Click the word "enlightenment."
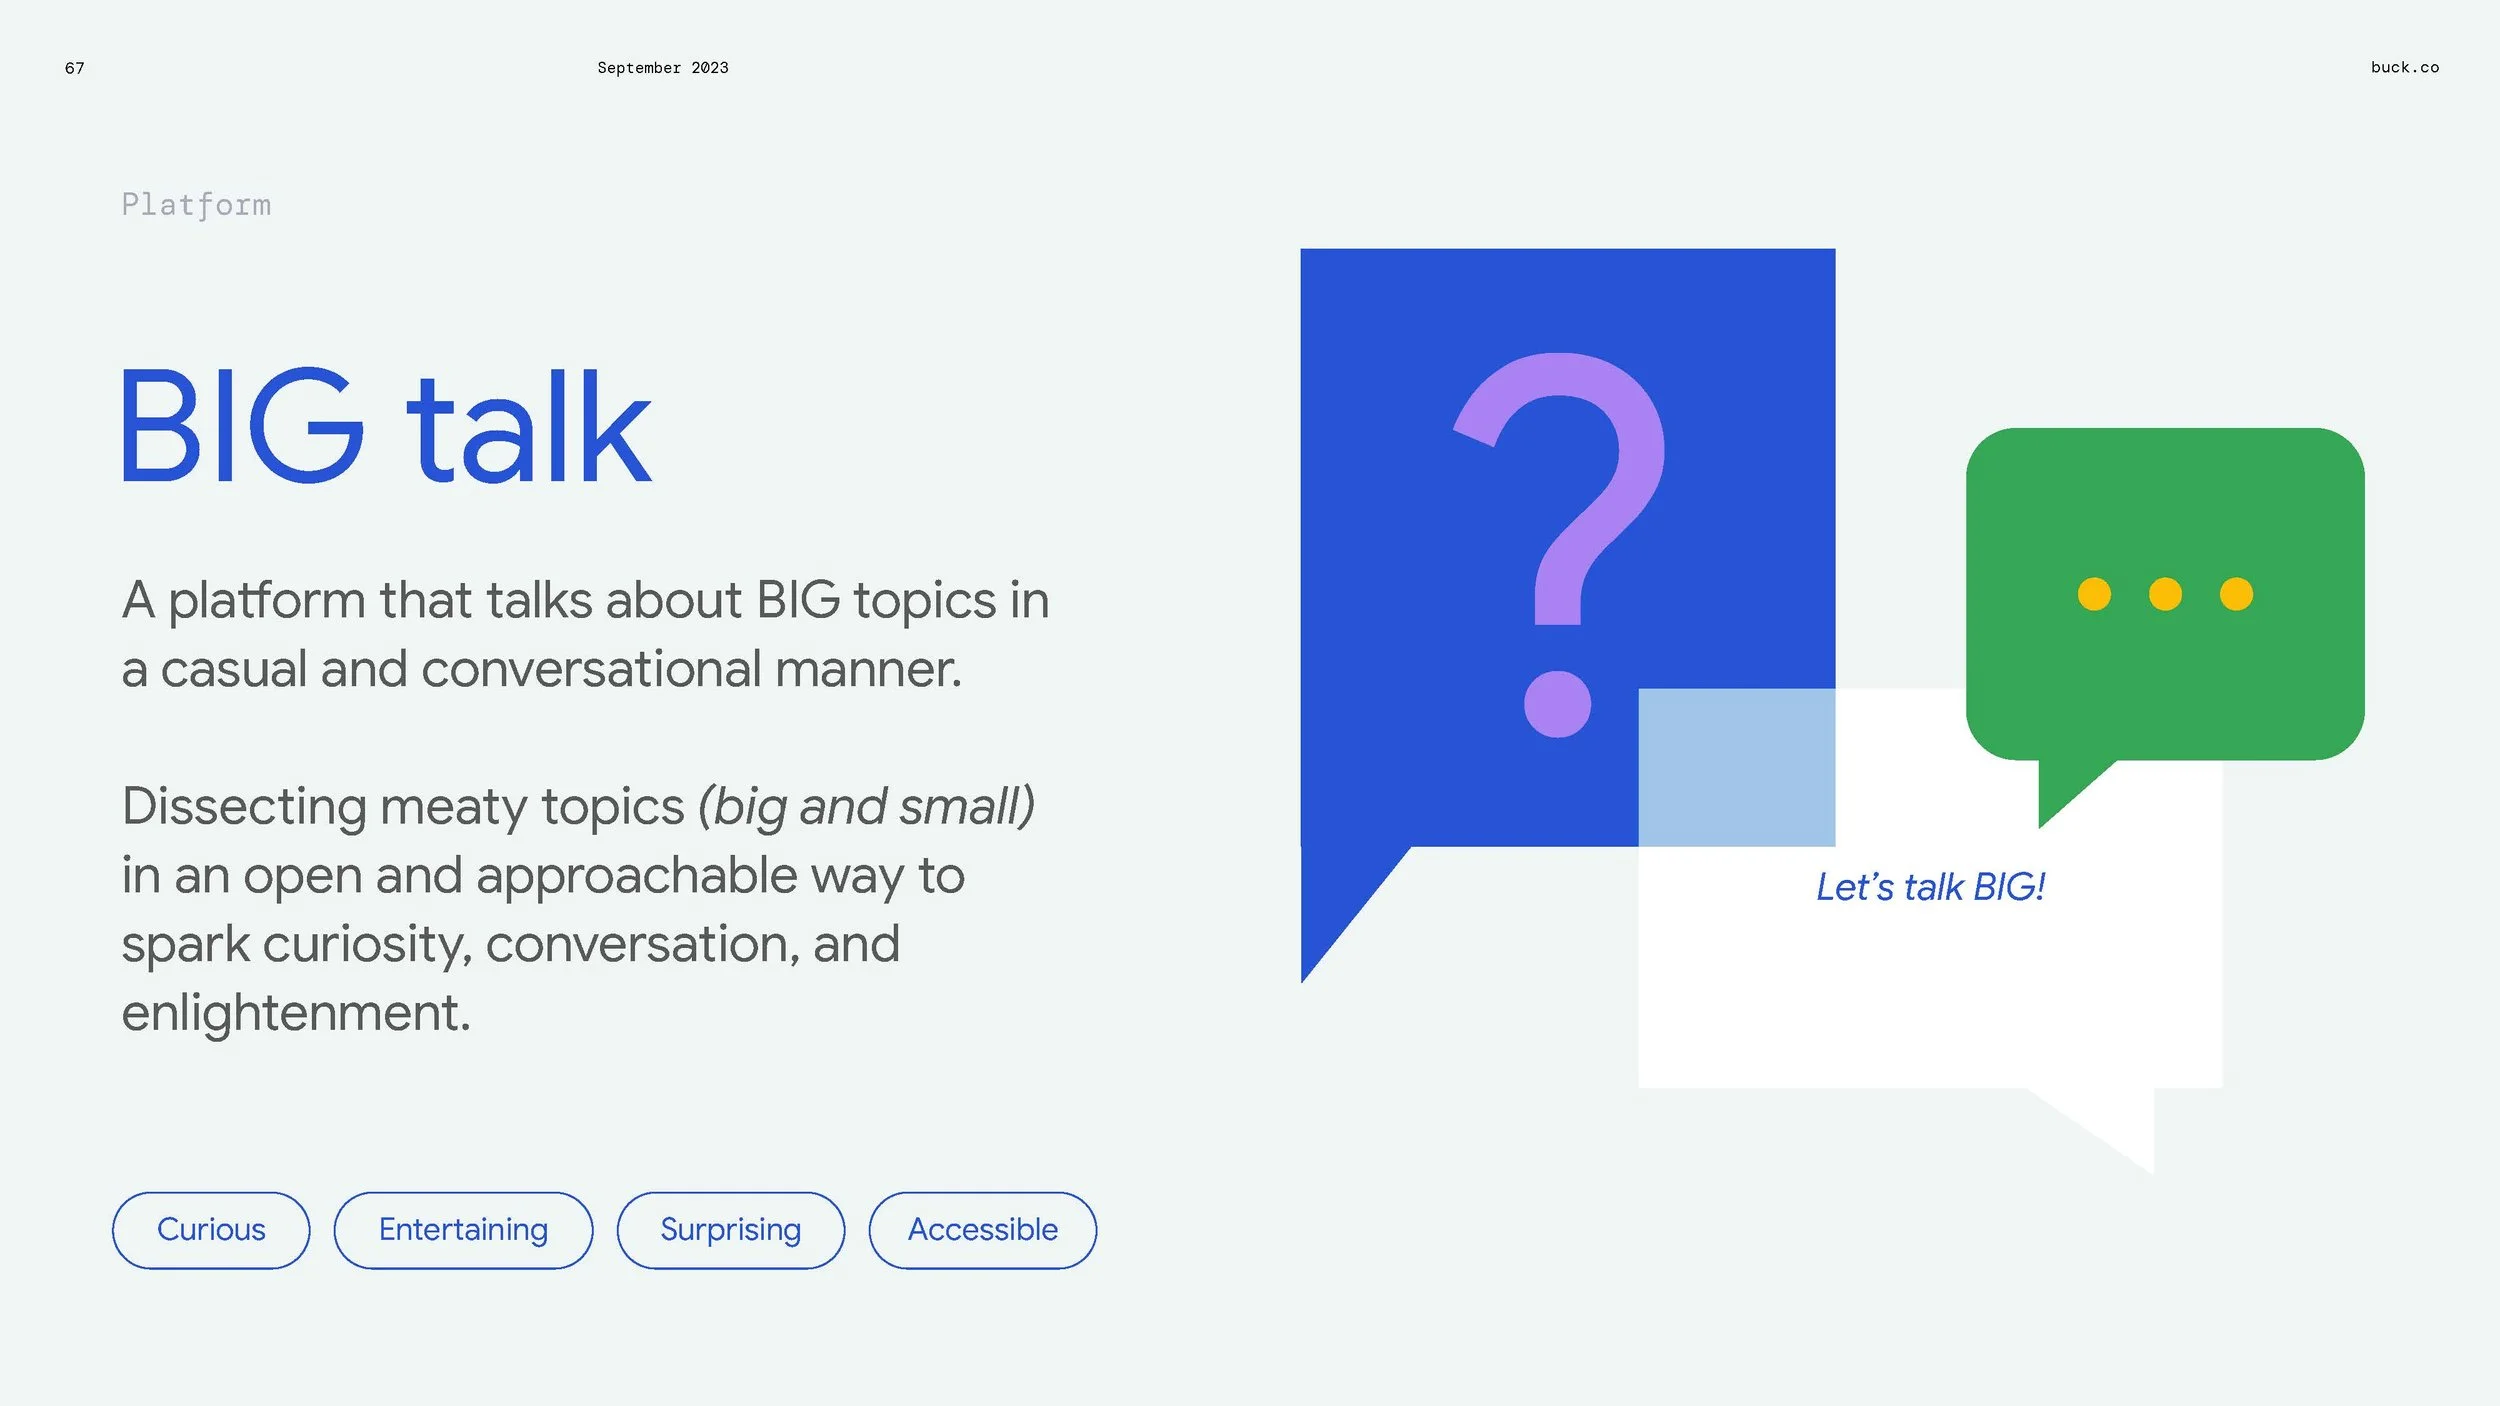 coord(296,1013)
